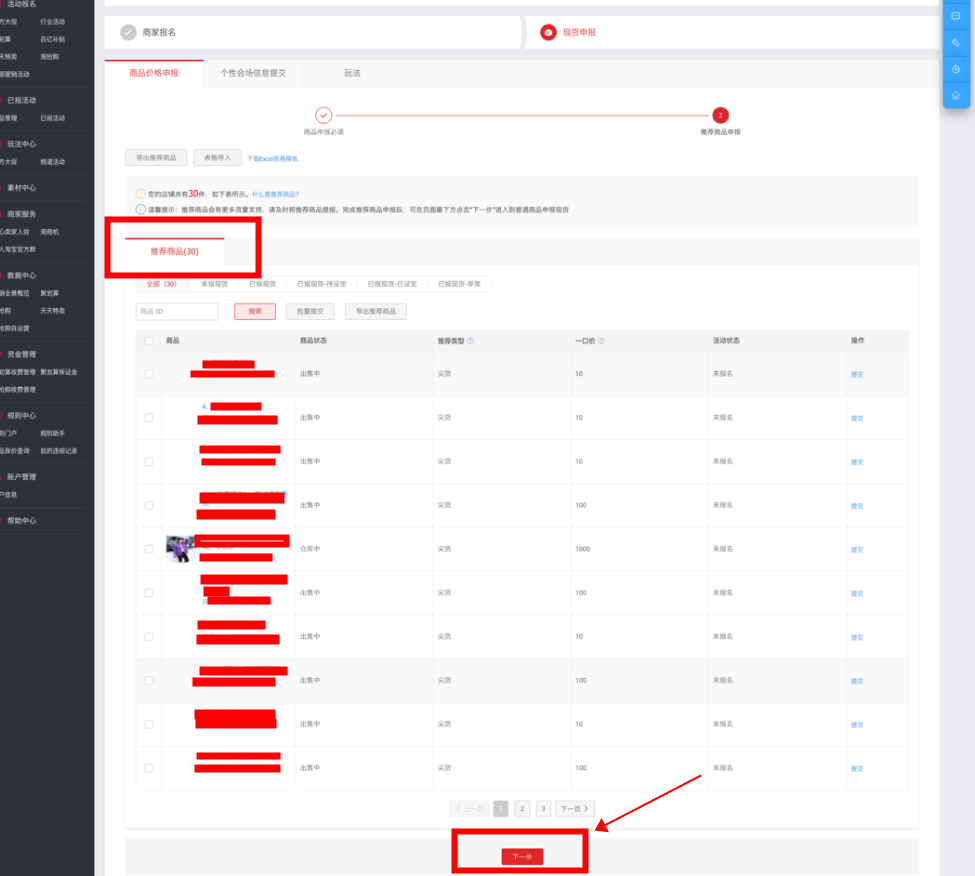
Task: Click the step 2 推荐商品申报 circle
Action: point(720,115)
